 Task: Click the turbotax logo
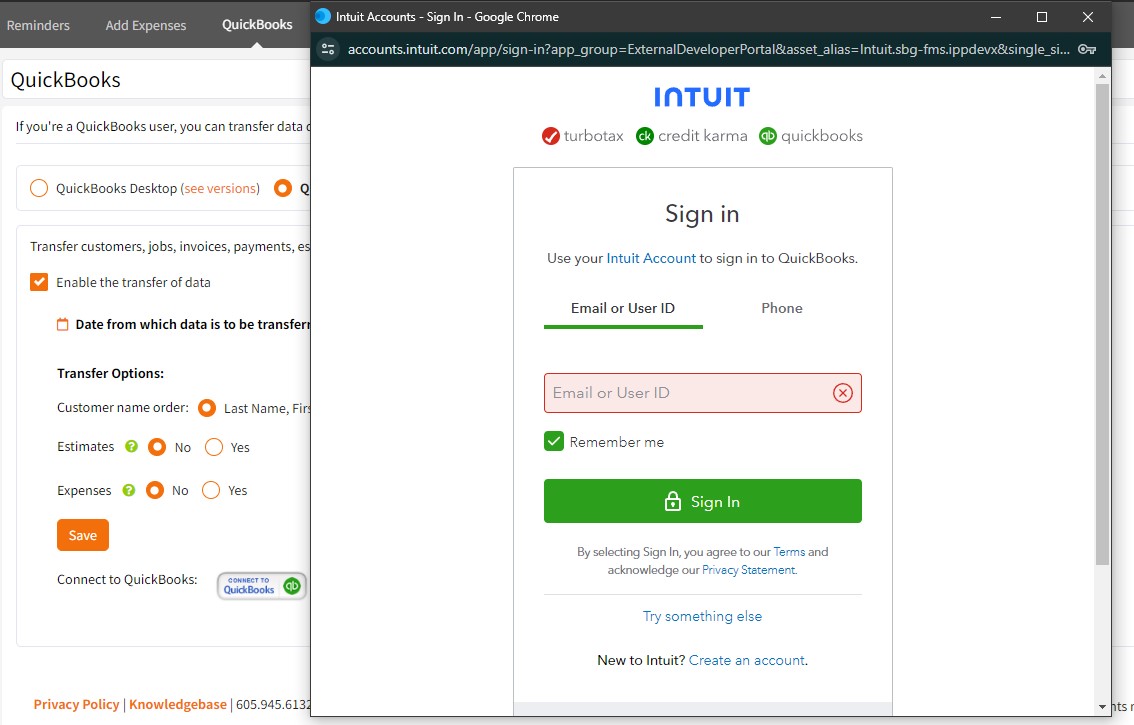point(582,136)
